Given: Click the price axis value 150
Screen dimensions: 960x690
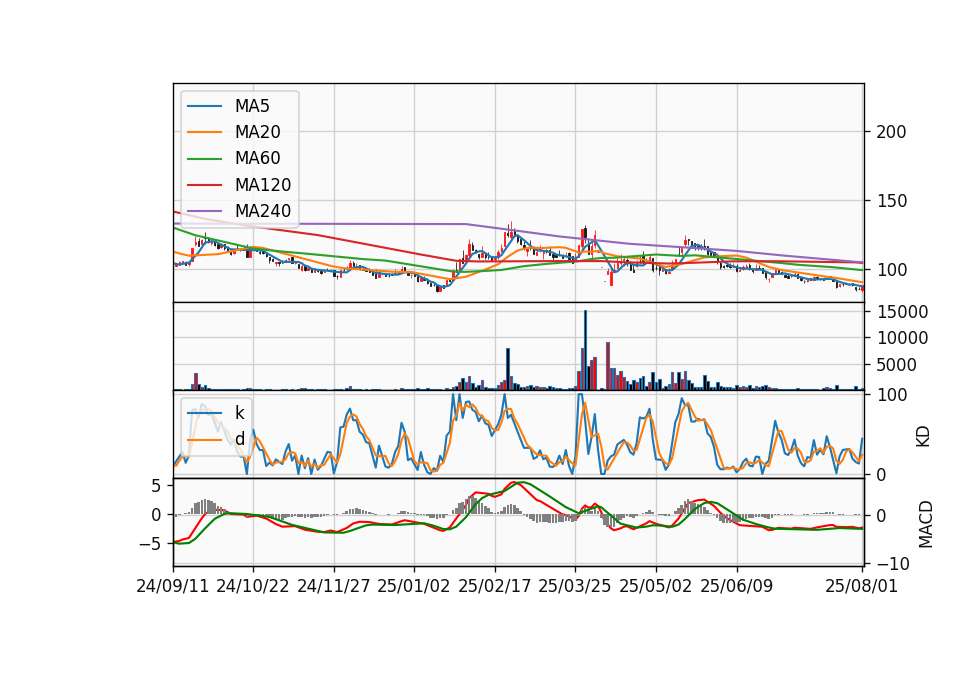Looking at the screenshot, I should pyautogui.click(x=891, y=201).
